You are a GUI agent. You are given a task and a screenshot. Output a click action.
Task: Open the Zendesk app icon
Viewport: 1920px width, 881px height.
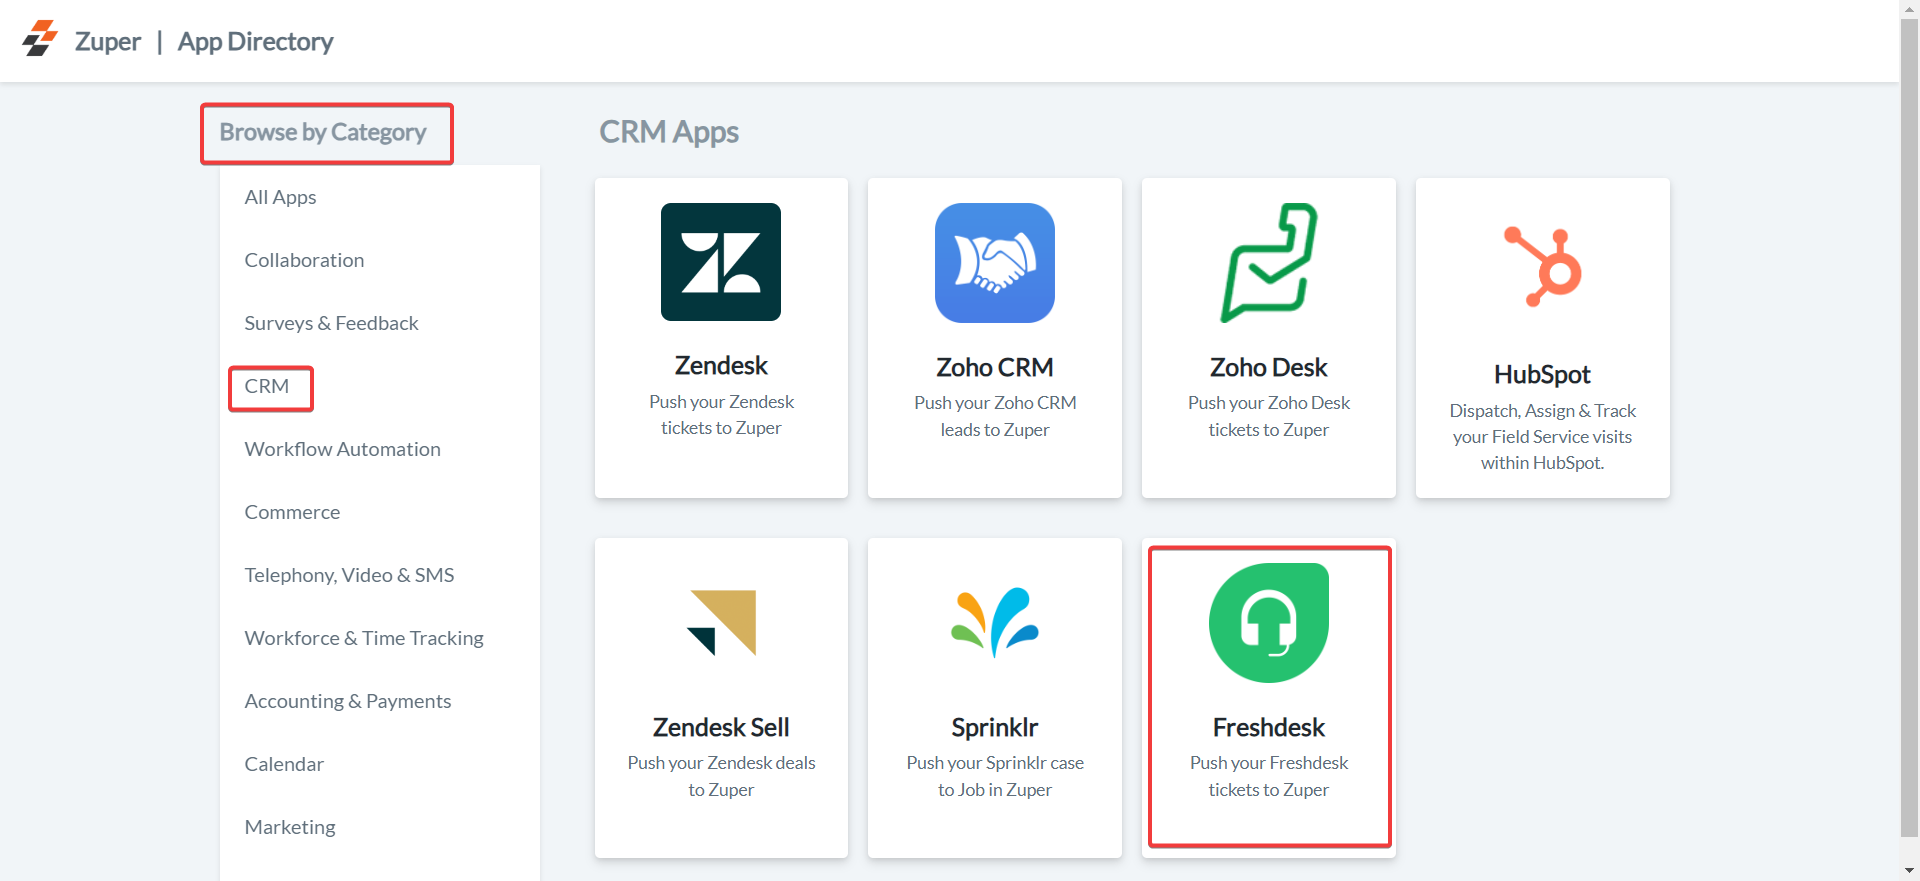(720, 262)
